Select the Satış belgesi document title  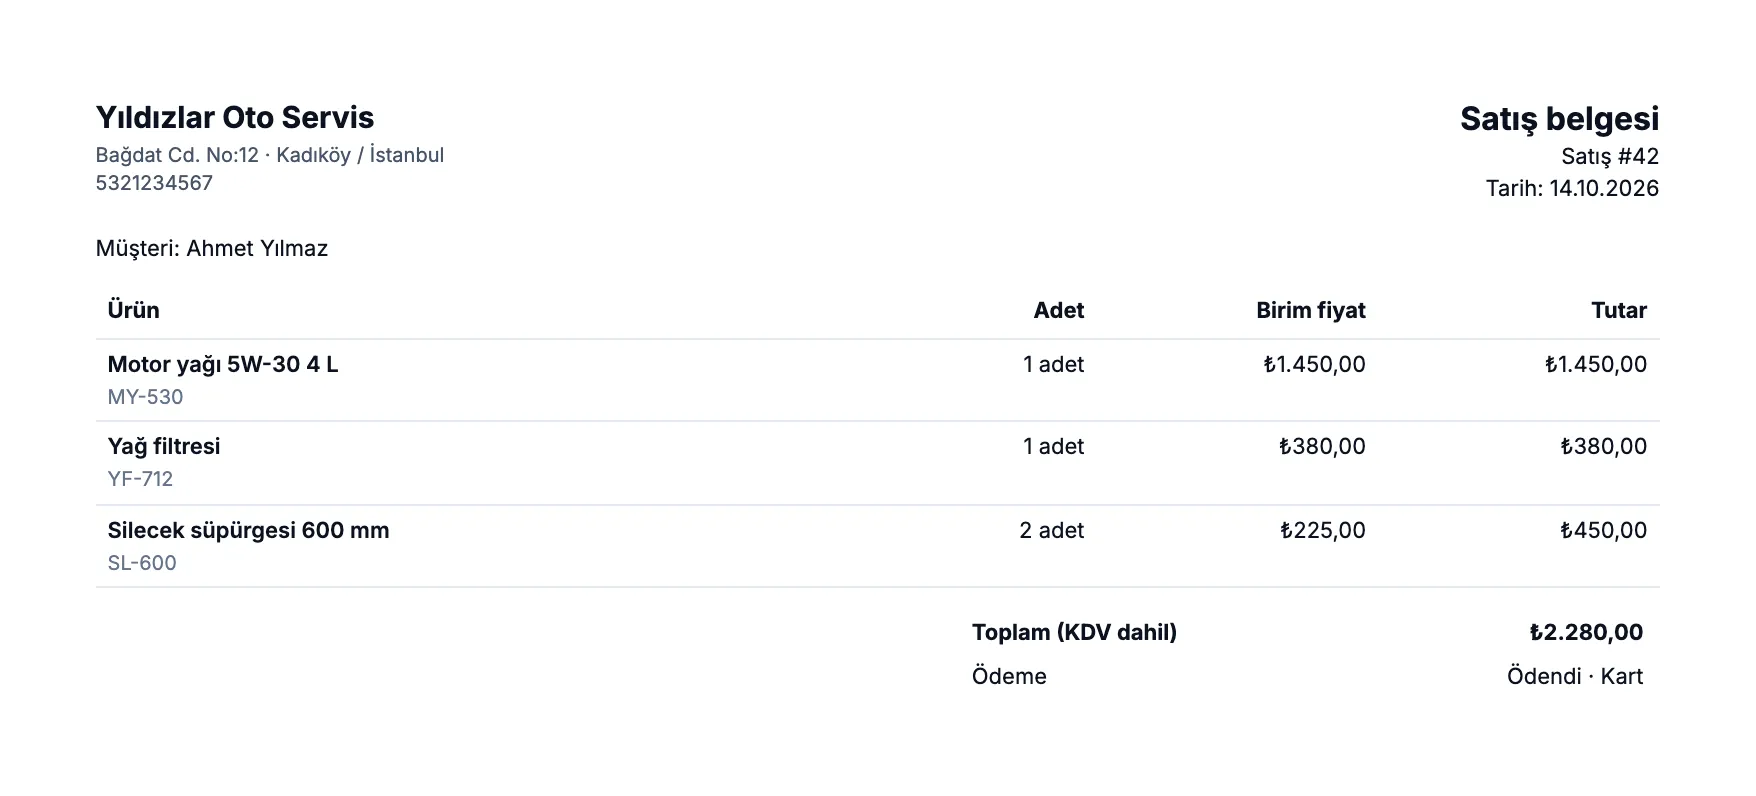coord(1559,119)
